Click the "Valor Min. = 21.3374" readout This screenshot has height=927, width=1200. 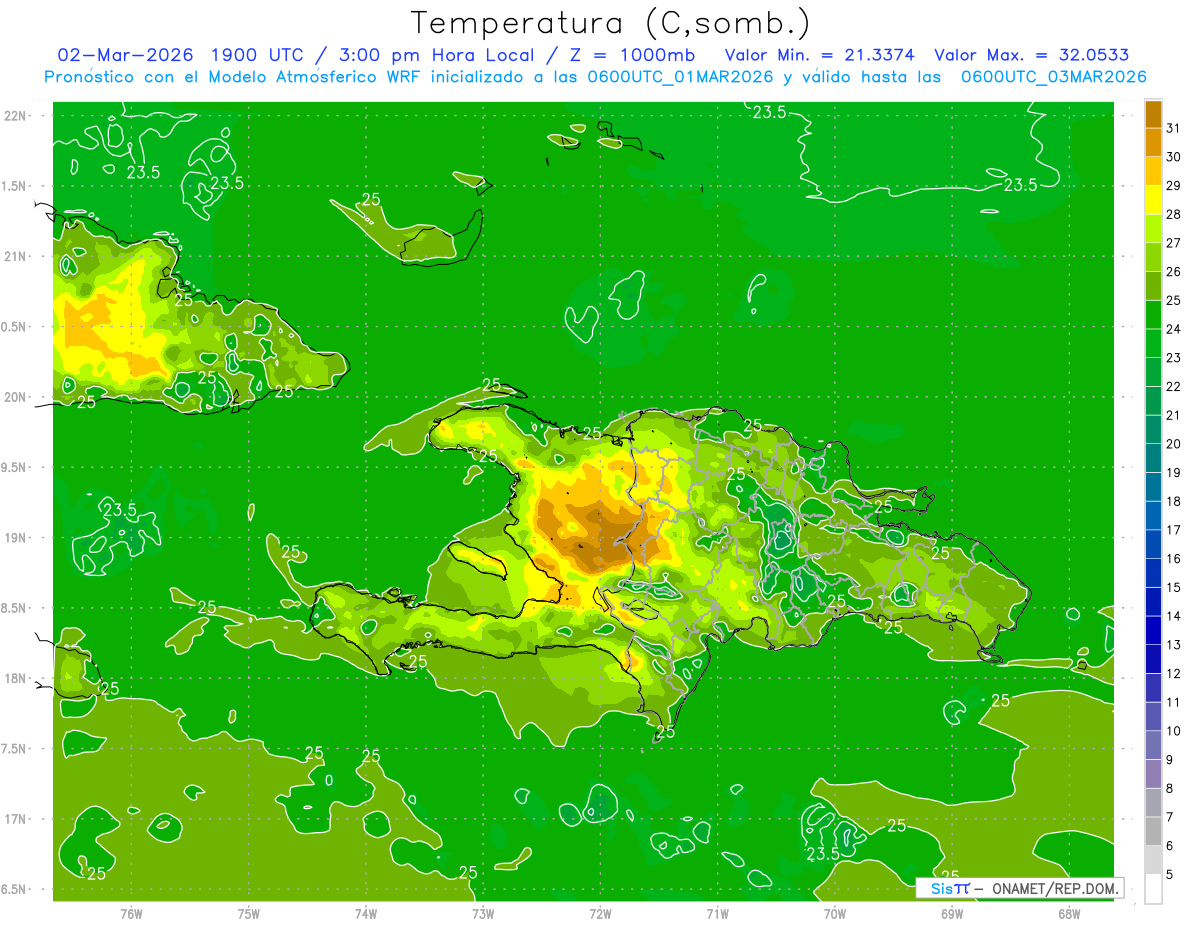click(x=819, y=55)
